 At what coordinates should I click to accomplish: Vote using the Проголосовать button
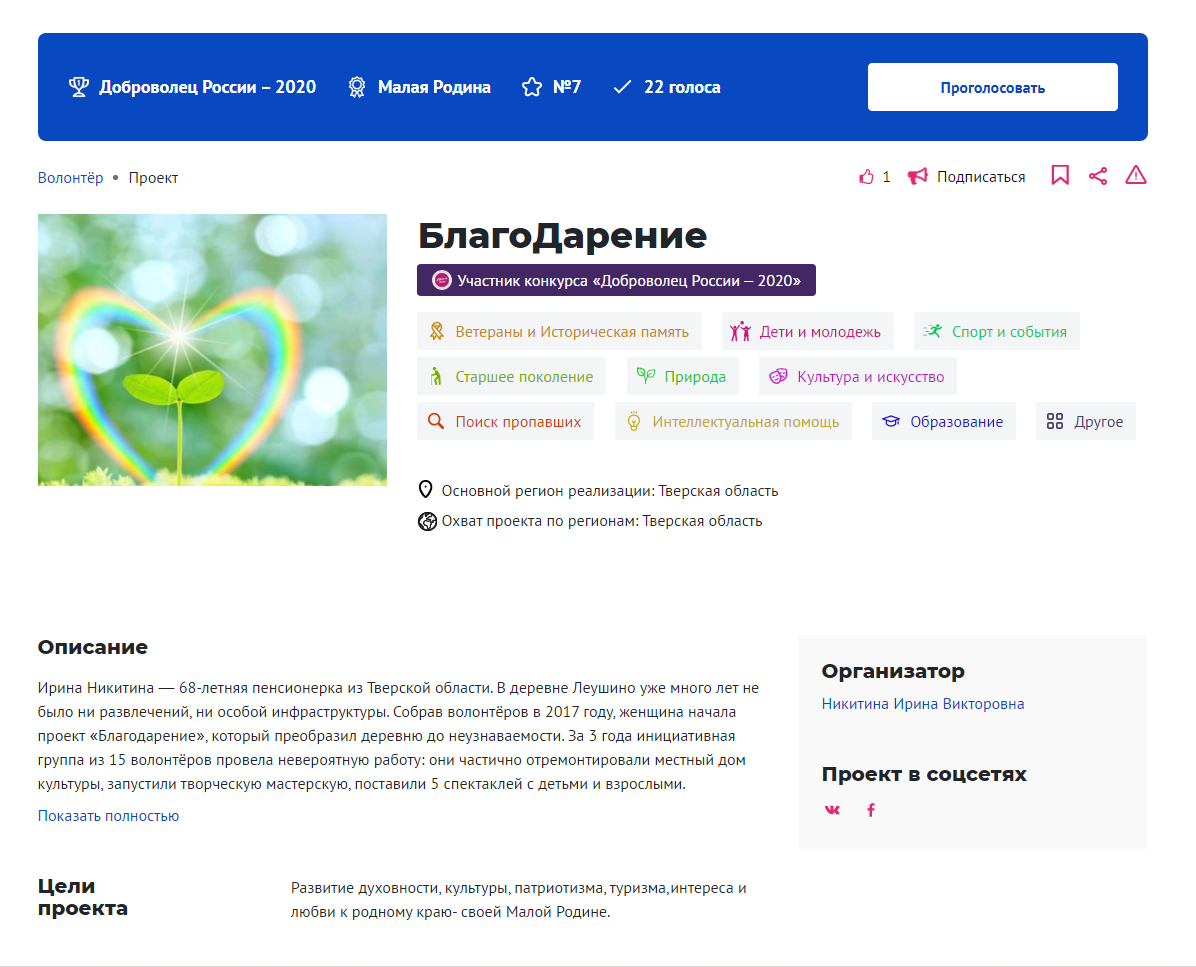coord(992,87)
